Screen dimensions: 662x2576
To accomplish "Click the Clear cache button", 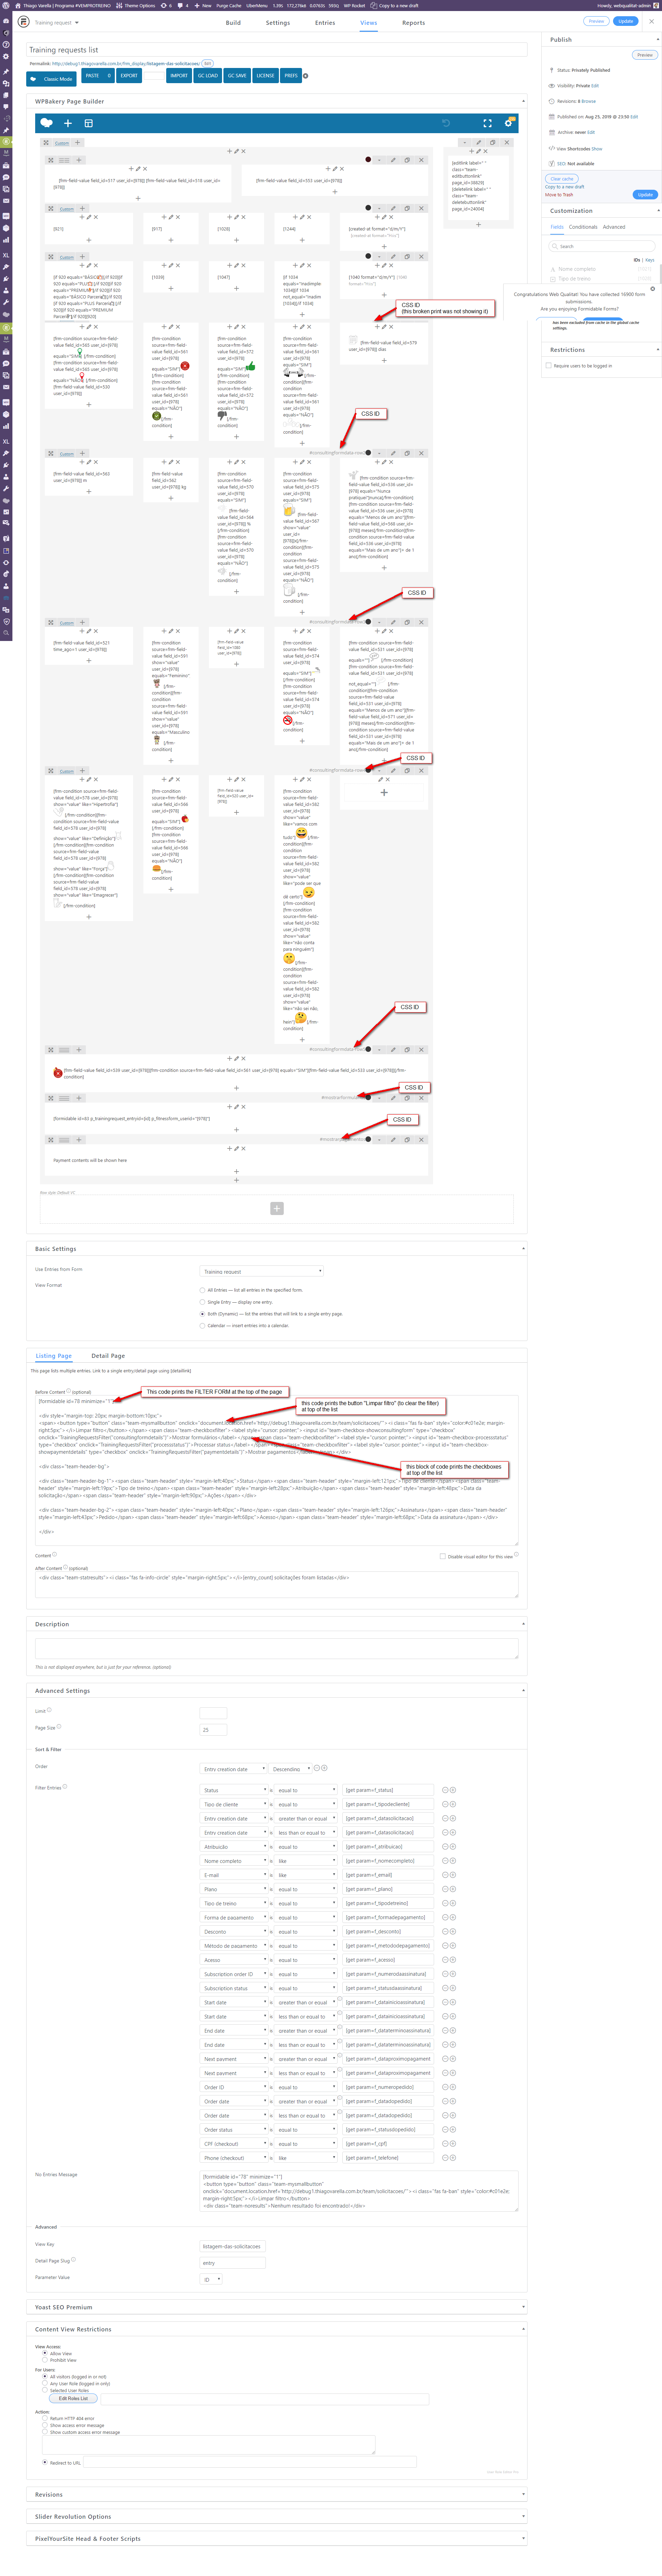I will click(x=562, y=179).
